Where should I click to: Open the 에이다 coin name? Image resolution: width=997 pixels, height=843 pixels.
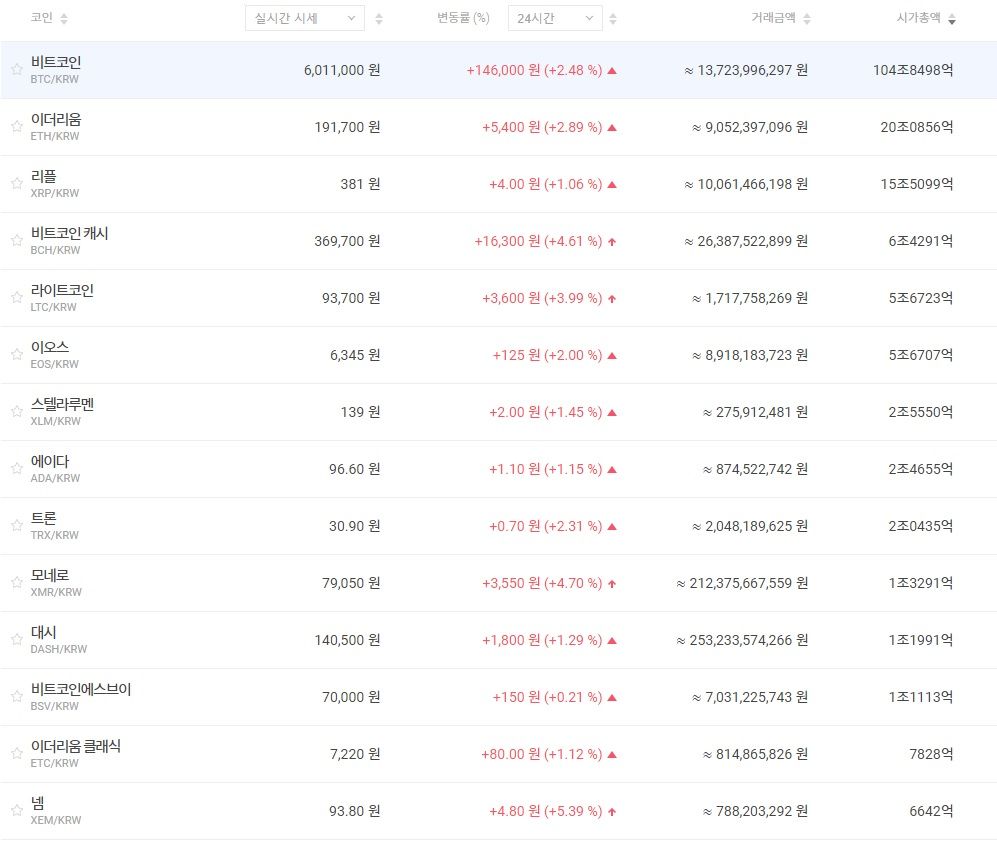click(x=50, y=462)
